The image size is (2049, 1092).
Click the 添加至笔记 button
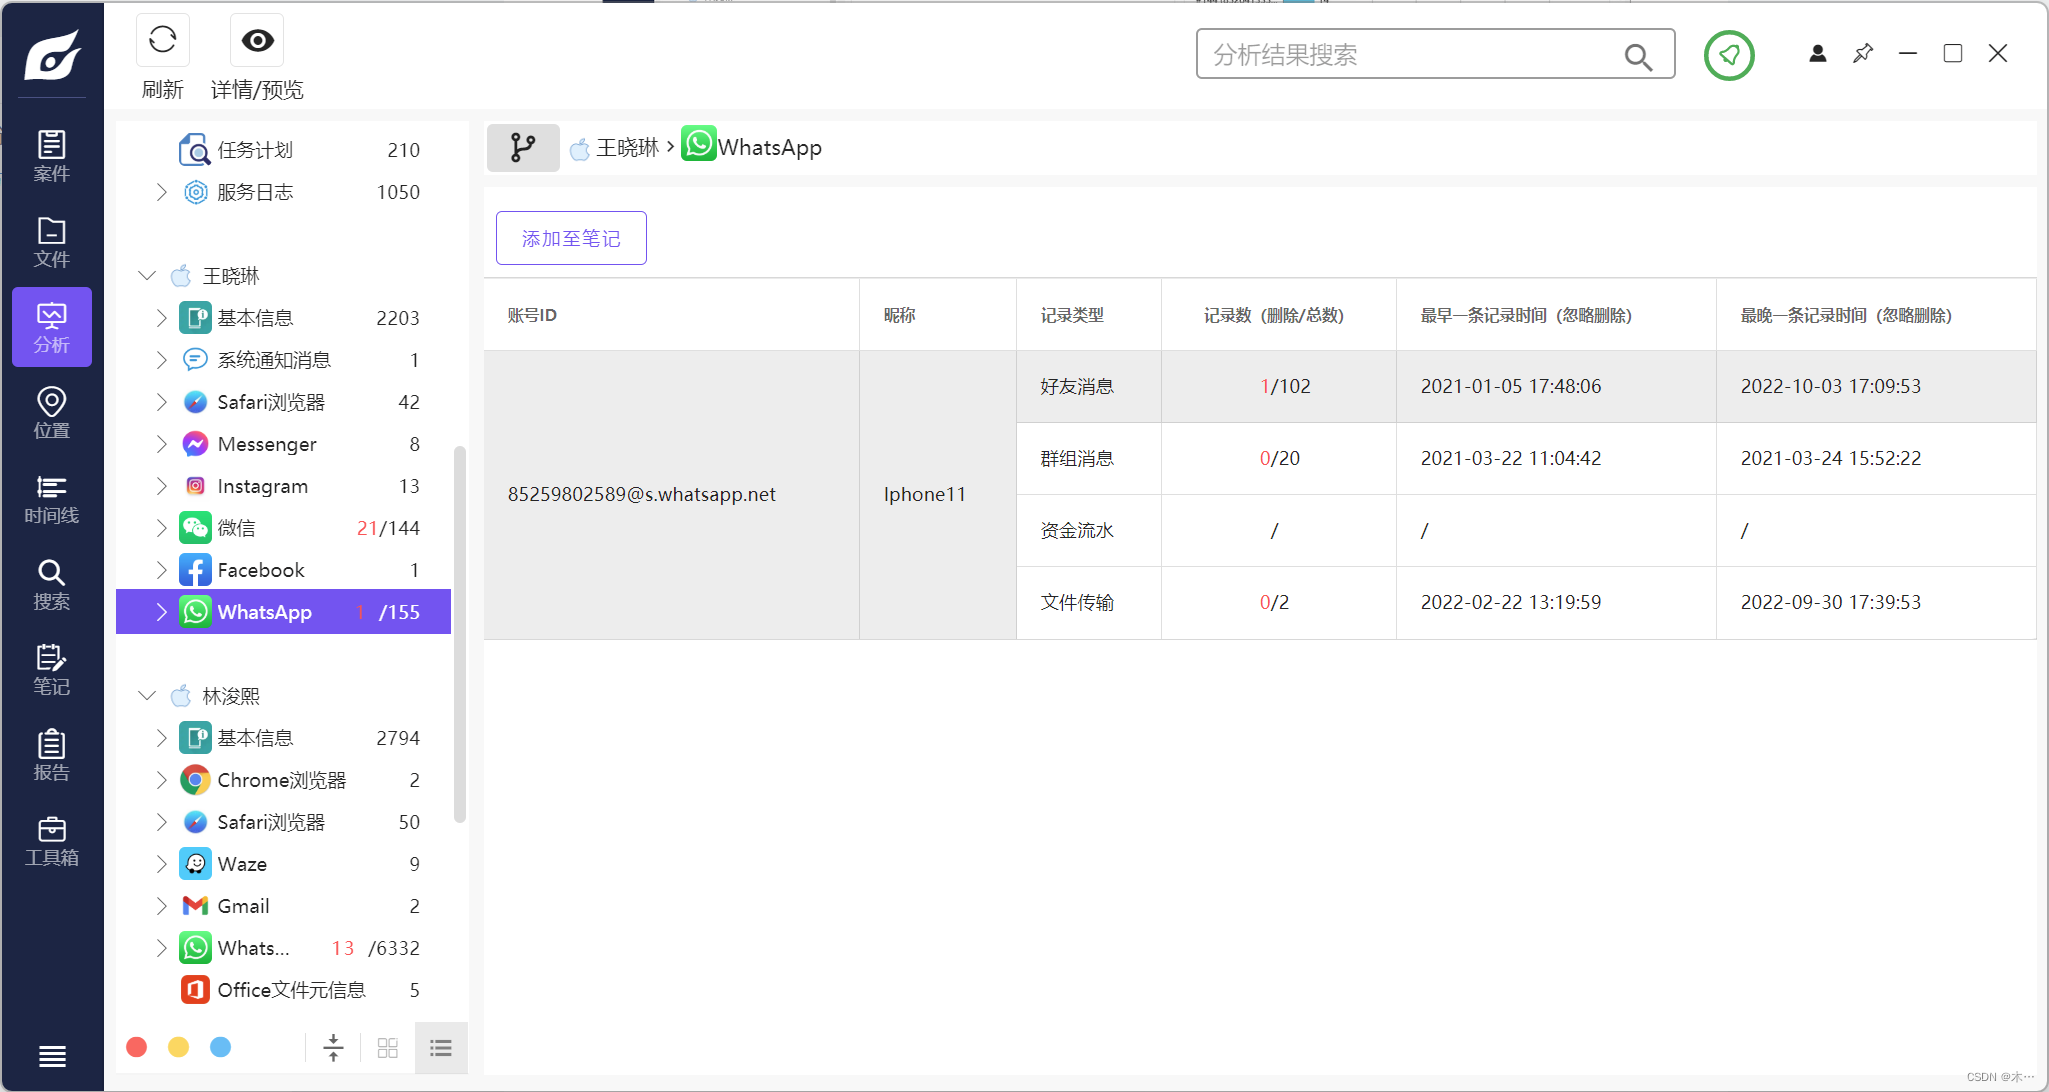point(571,238)
